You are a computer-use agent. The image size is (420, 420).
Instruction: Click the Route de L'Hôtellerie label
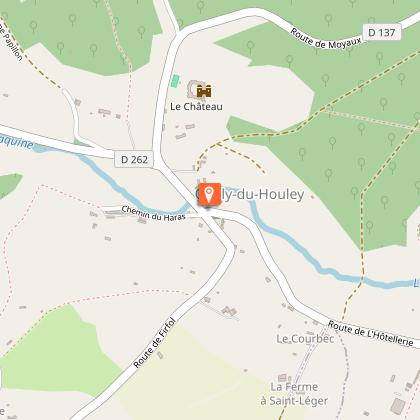tap(370, 333)
